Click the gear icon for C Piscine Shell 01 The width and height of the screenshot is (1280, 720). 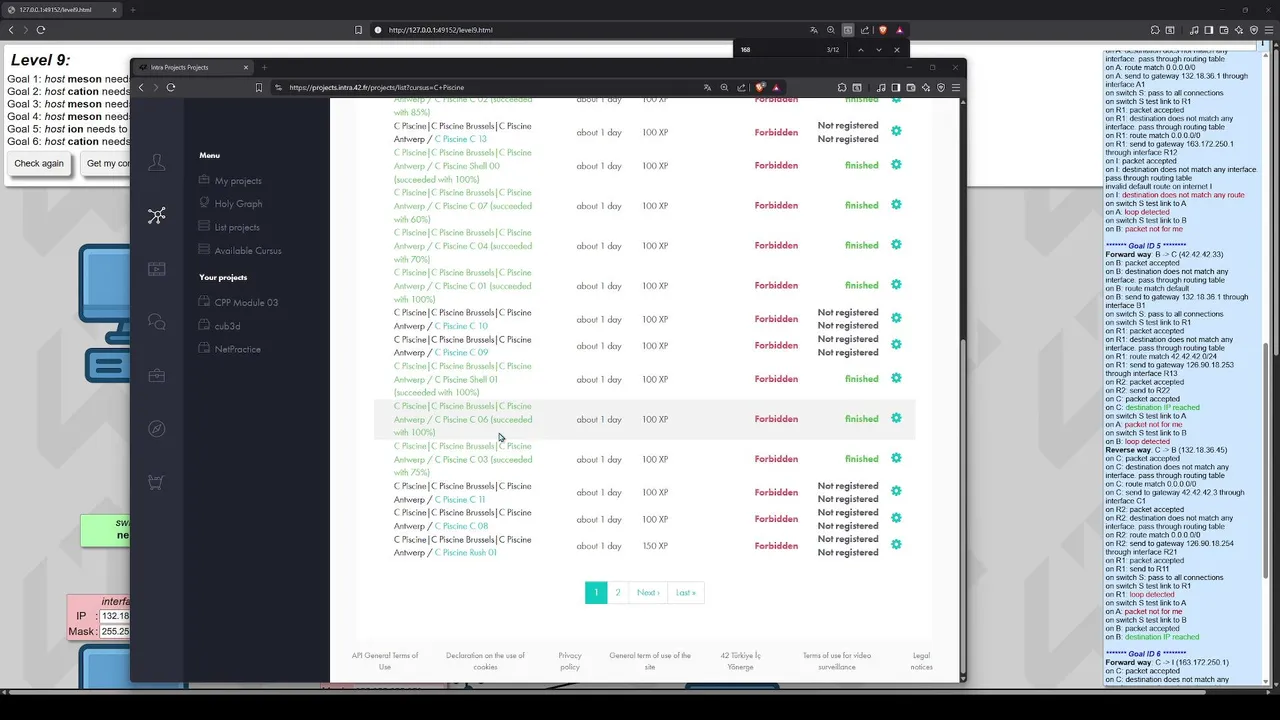(896, 378)
